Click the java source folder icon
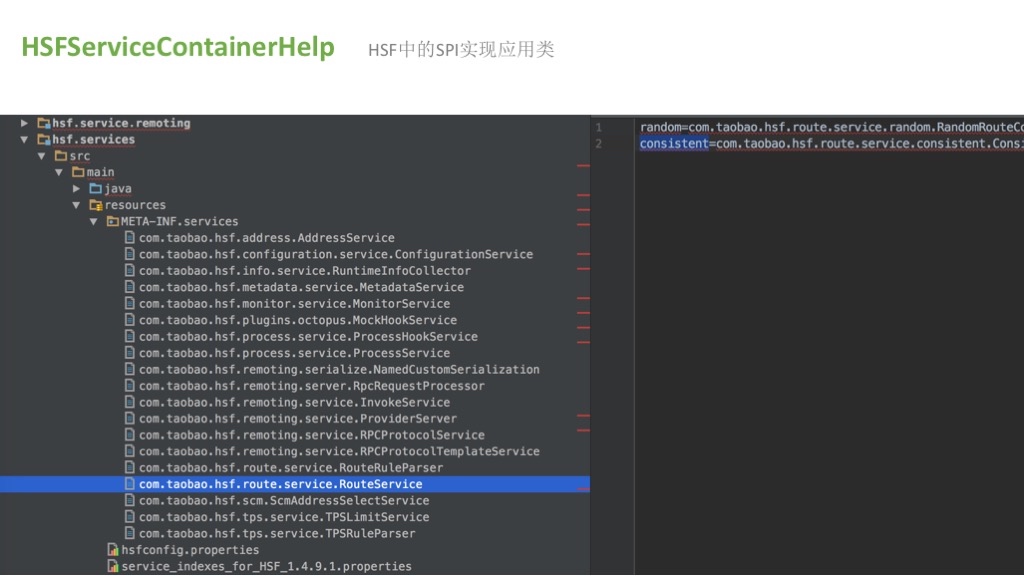1024x576 pixels. (95, 188)
